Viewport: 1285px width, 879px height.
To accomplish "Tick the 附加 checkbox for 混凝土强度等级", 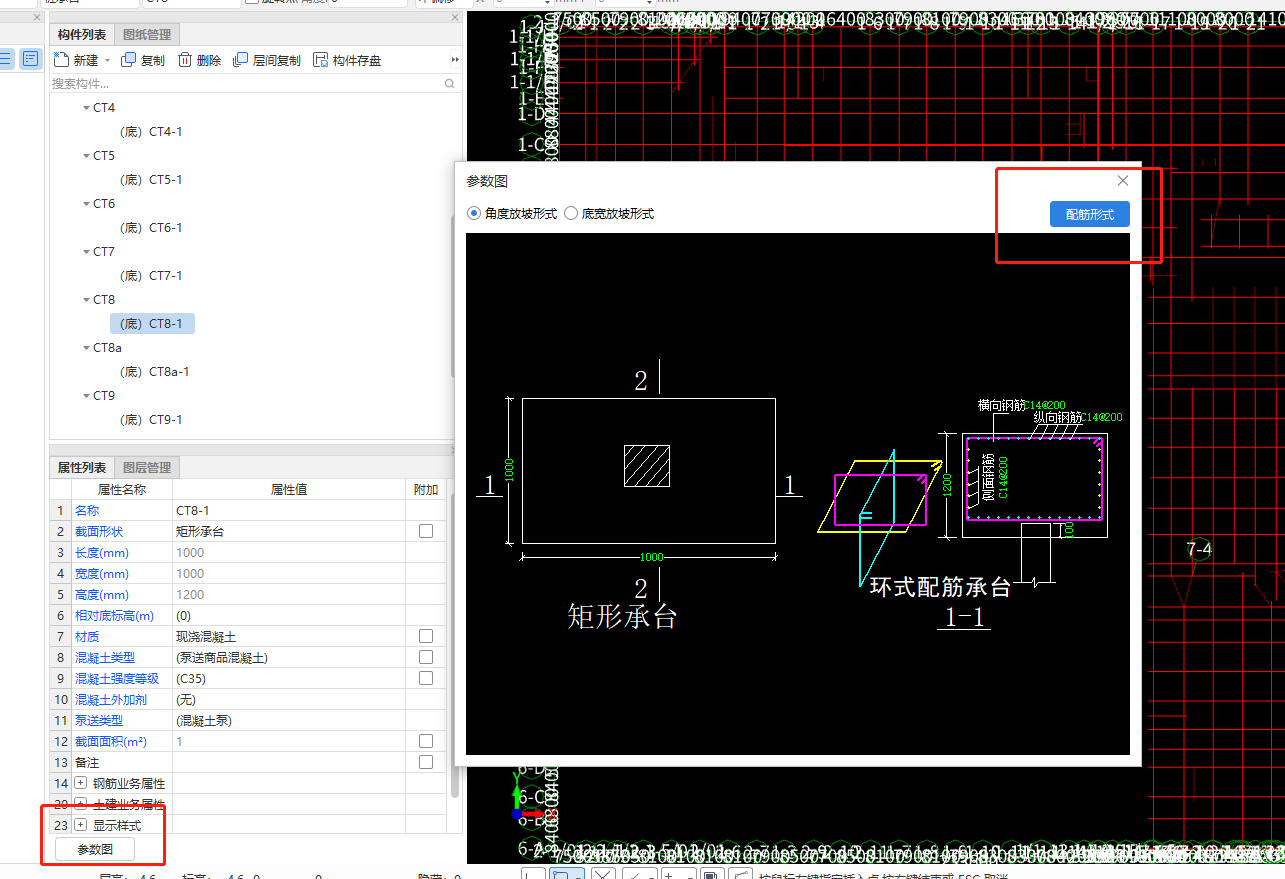I will click(426, 678).
